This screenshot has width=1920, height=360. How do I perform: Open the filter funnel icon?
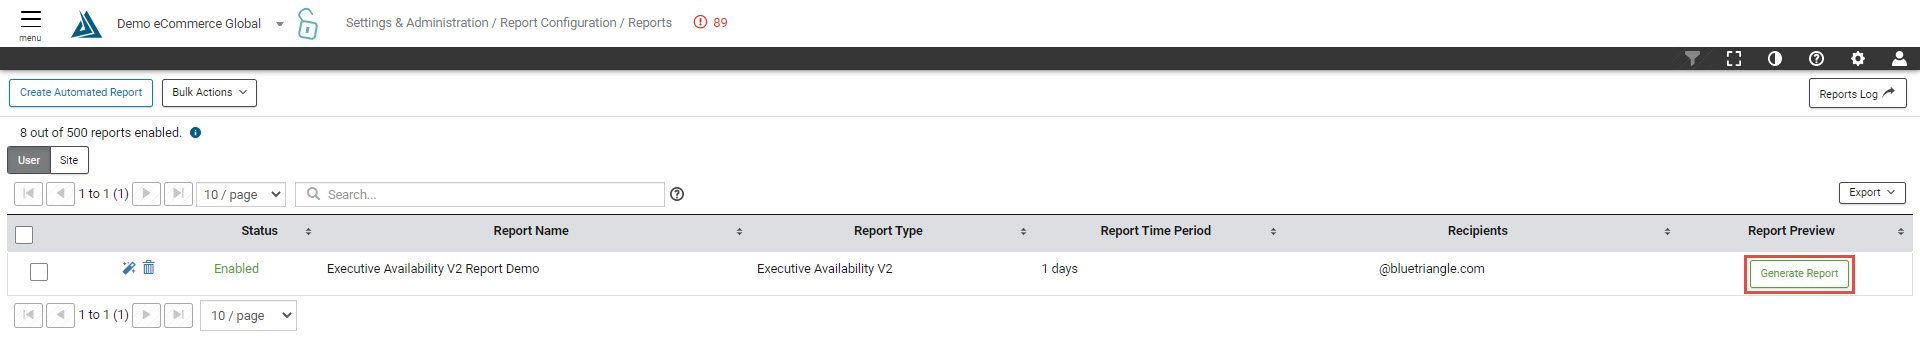click(x=1692, y=59)
